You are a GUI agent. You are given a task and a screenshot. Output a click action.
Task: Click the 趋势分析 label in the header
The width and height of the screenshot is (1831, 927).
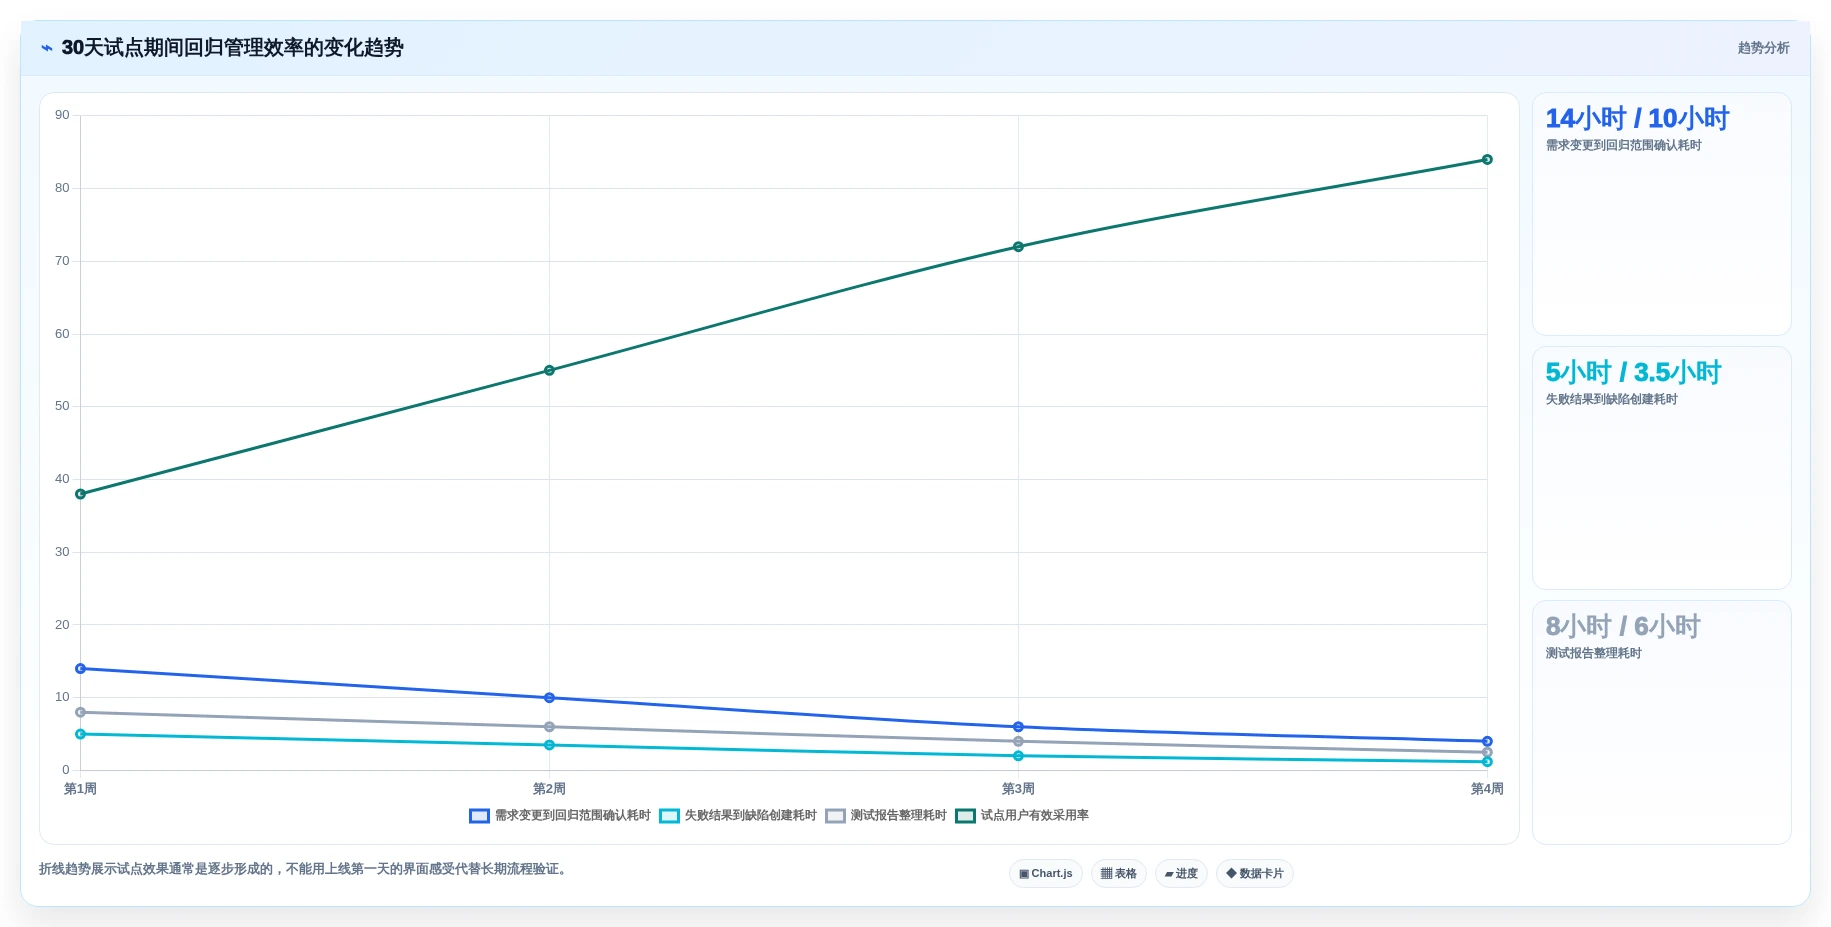point(1763,48)
